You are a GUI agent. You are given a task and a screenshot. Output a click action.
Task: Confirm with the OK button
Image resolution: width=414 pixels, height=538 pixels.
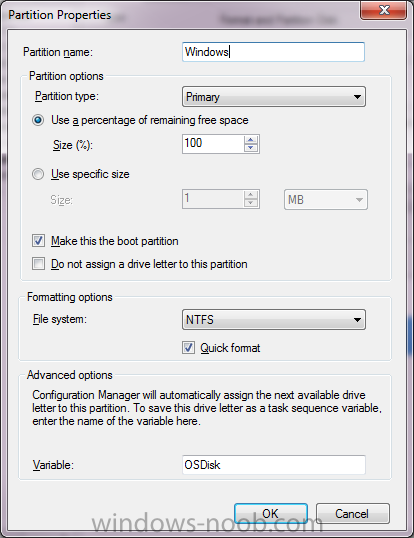click(x=271, y=513)
